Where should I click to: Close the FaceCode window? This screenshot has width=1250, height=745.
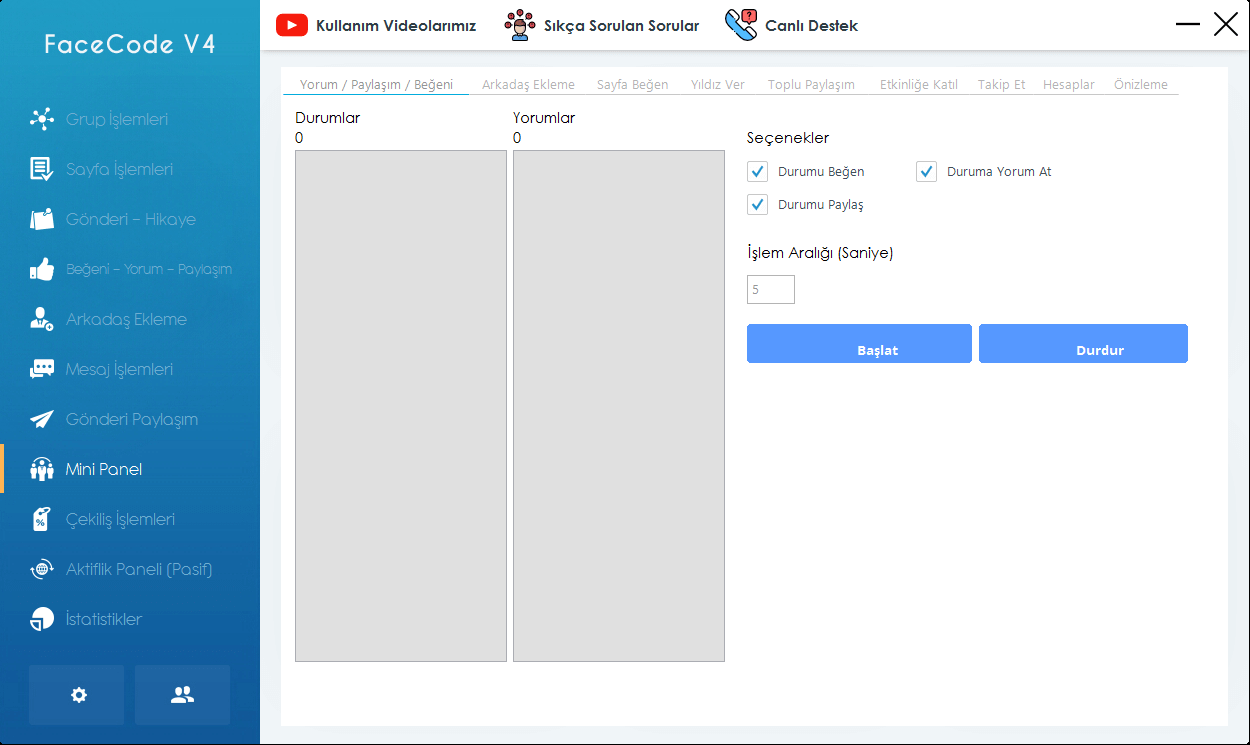point(1226,25)
